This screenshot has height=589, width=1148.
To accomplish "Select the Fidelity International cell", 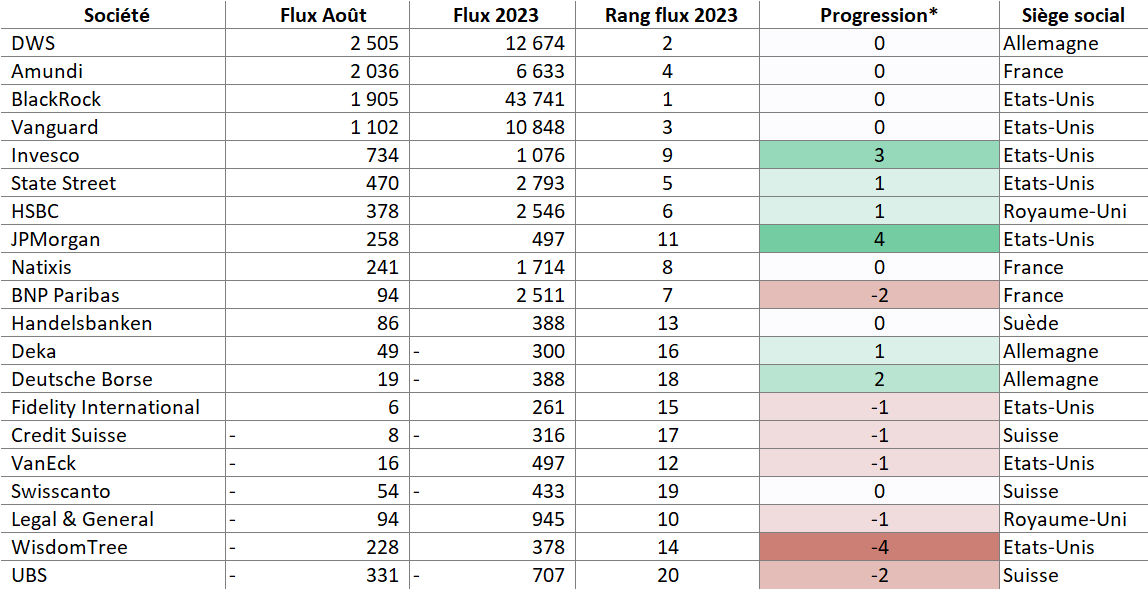I will click(113, 407).
